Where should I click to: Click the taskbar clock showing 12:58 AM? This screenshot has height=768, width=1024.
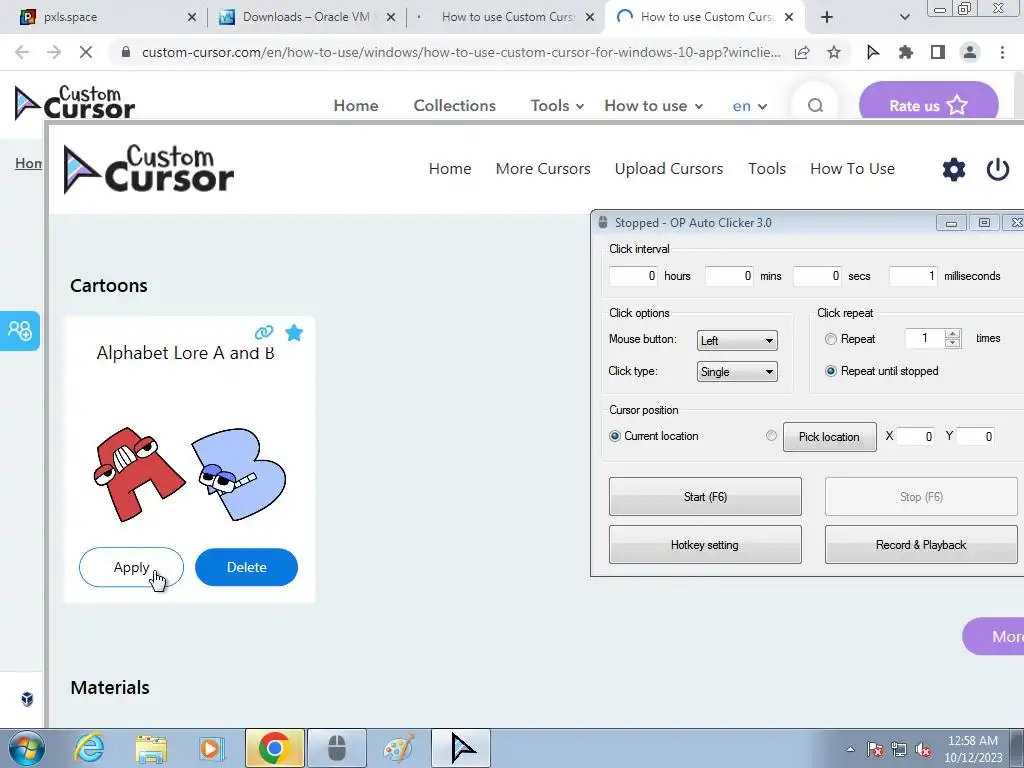973,749
